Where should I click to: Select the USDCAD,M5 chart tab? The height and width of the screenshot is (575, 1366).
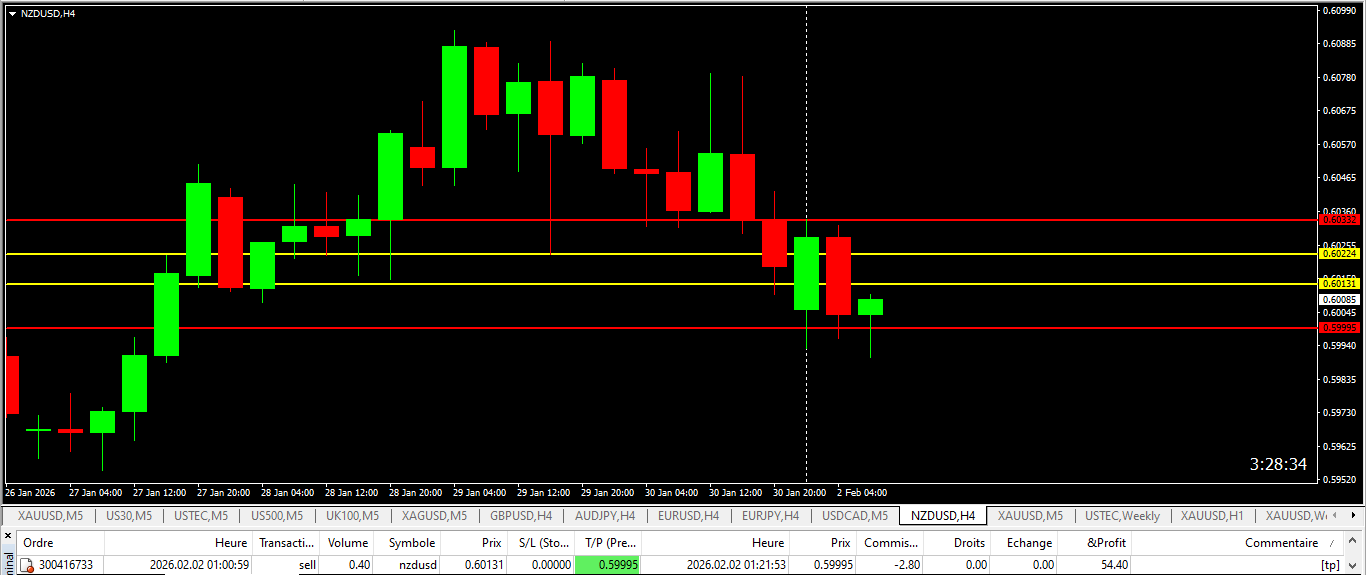(854, 516)
